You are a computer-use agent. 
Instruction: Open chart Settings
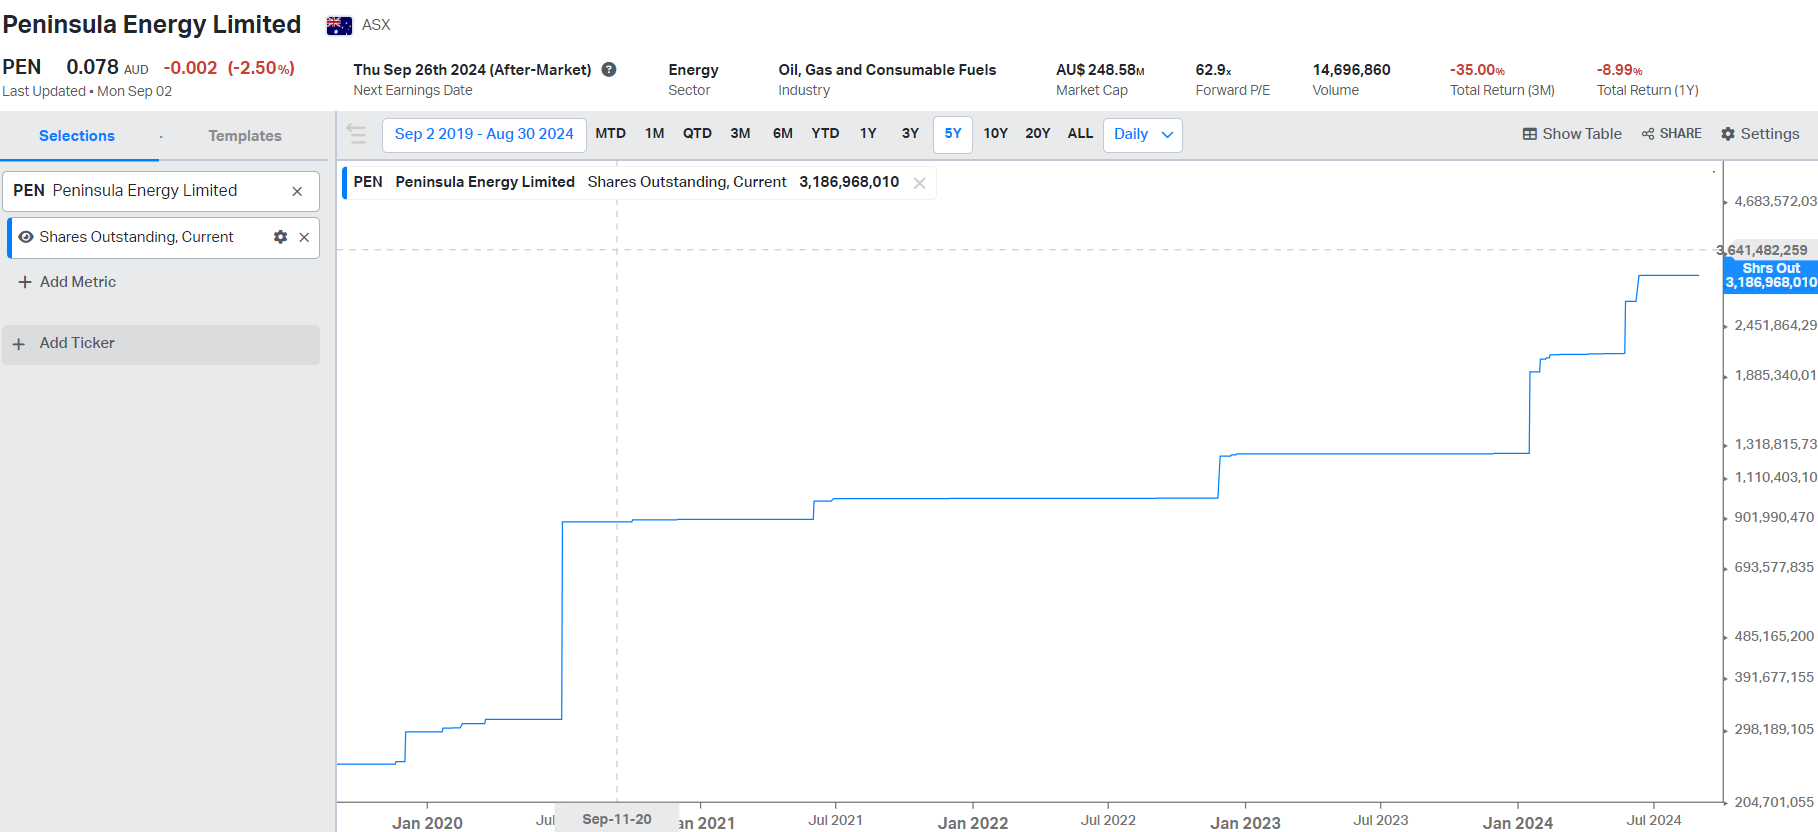click(x=1760, y=134)
